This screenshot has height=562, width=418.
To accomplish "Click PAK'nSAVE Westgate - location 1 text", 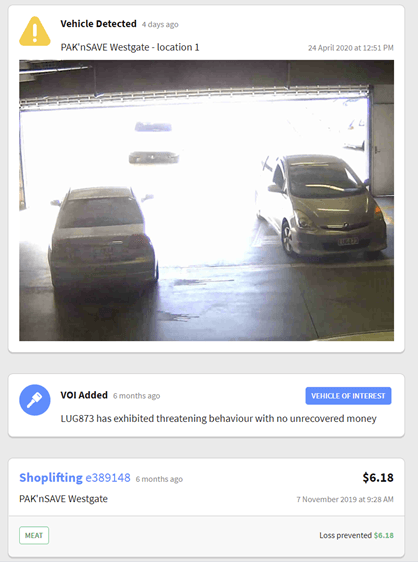I will point(130,47).
